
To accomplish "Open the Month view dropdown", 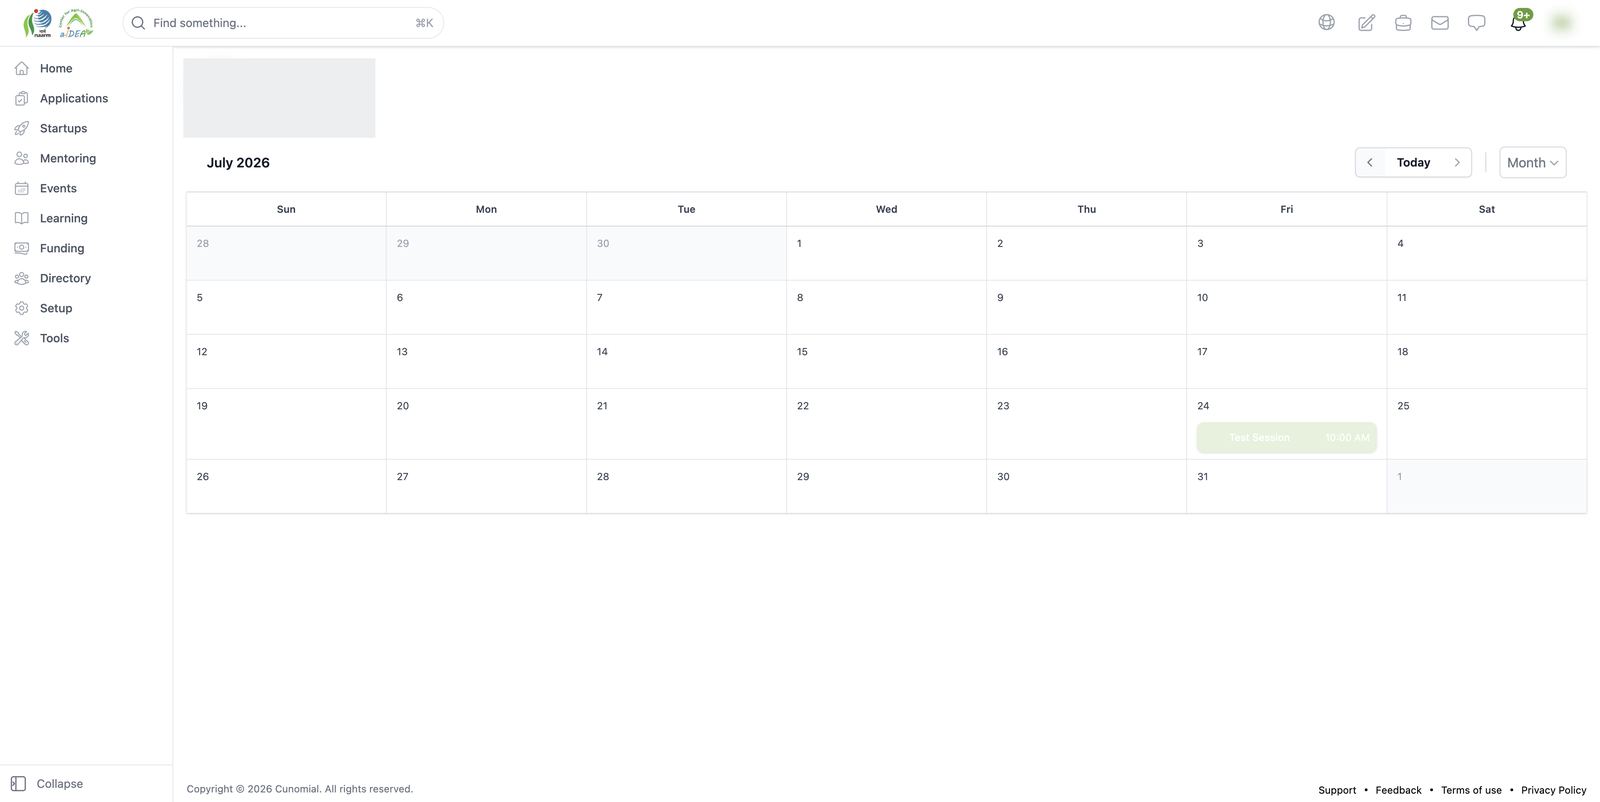I will (x=1532, y=162).
